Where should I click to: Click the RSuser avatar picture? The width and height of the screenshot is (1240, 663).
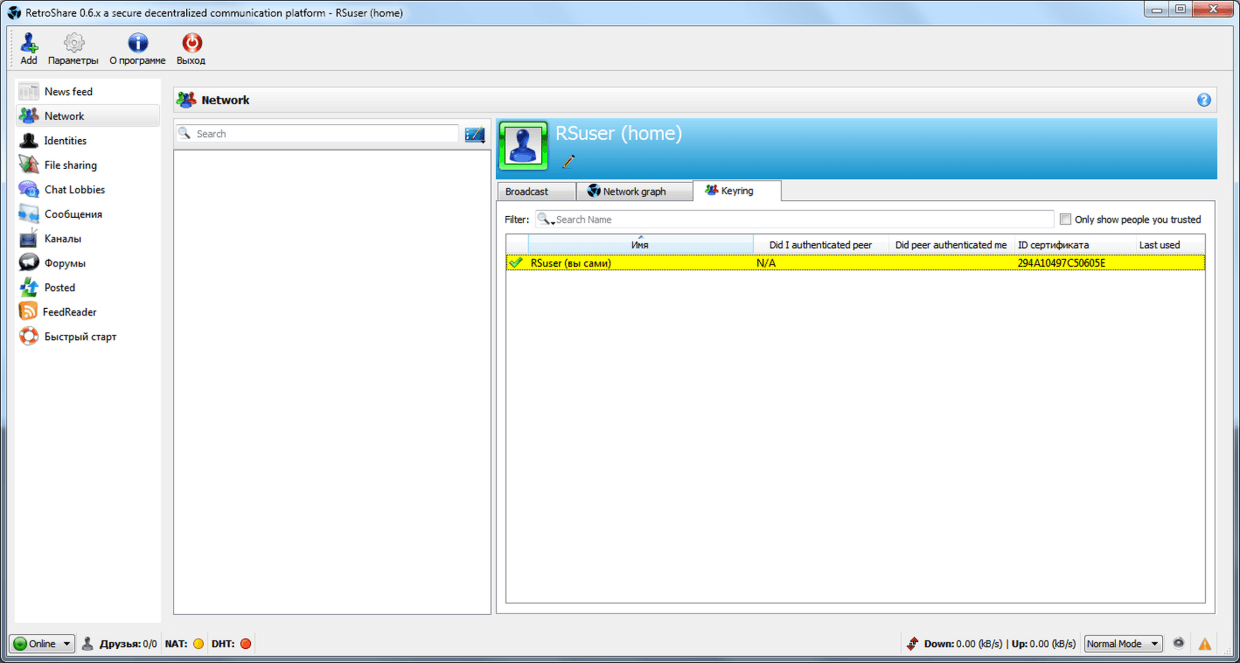point(523,147)
